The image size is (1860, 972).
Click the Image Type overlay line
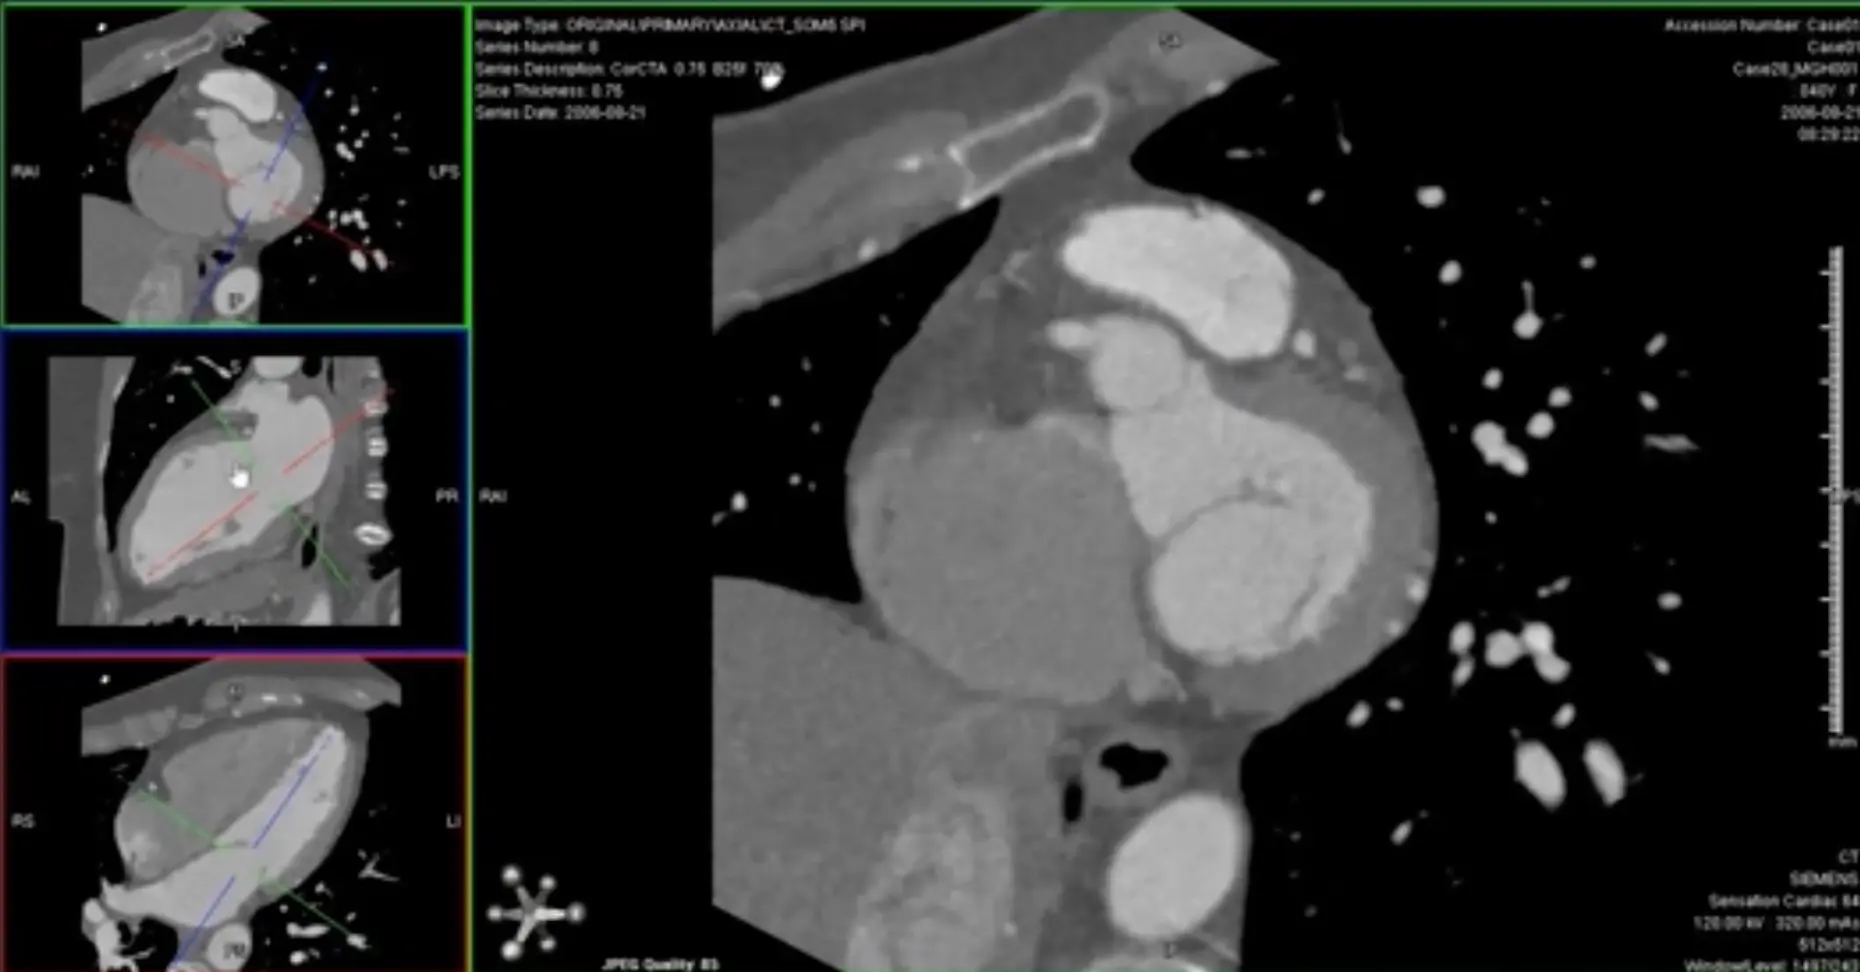[x=669, y=25]
